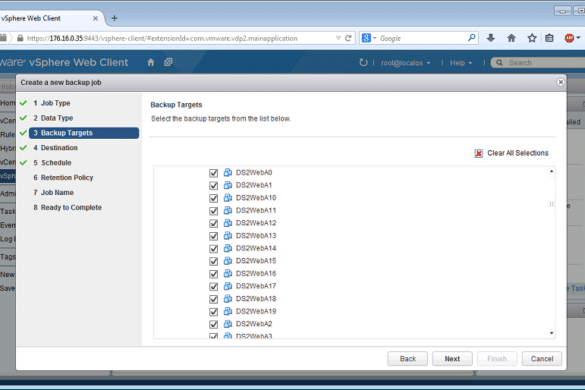Viewport: 585px width, 390px height.
Task: Open a new browser tab with plus
Action: coord(115,18)
